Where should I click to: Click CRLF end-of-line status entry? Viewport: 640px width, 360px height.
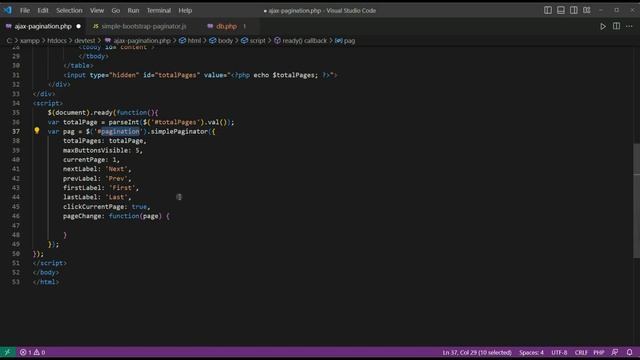(x=581, y=352)
